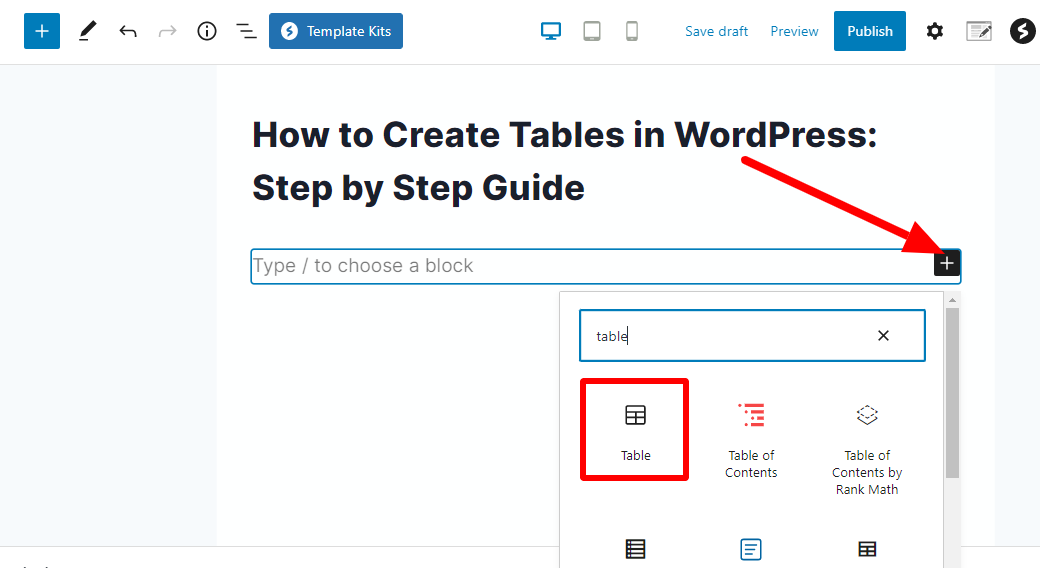Insert Table of Contents by Rank Math block
Viewport: 1040px width, 568px height.
click(867, 448)
